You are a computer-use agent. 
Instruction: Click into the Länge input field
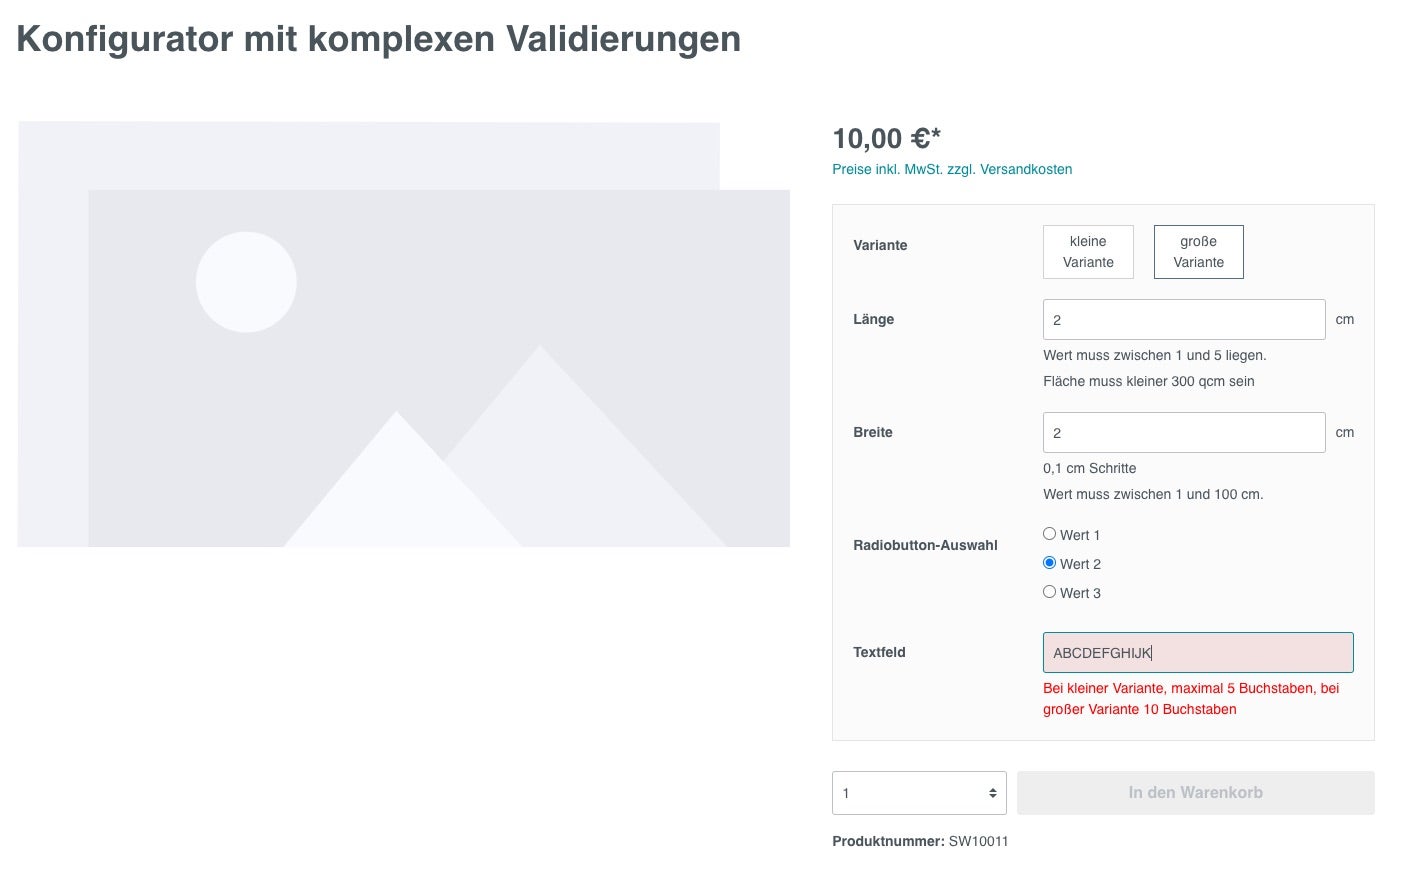[x=1184, y=320]
